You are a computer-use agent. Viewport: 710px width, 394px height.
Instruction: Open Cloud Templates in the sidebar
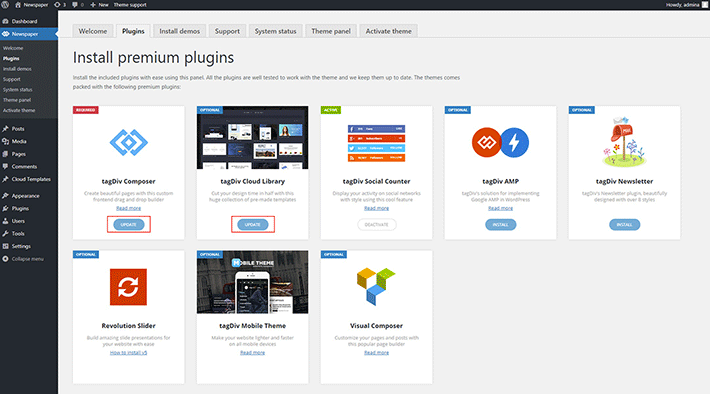pos(31,179)
